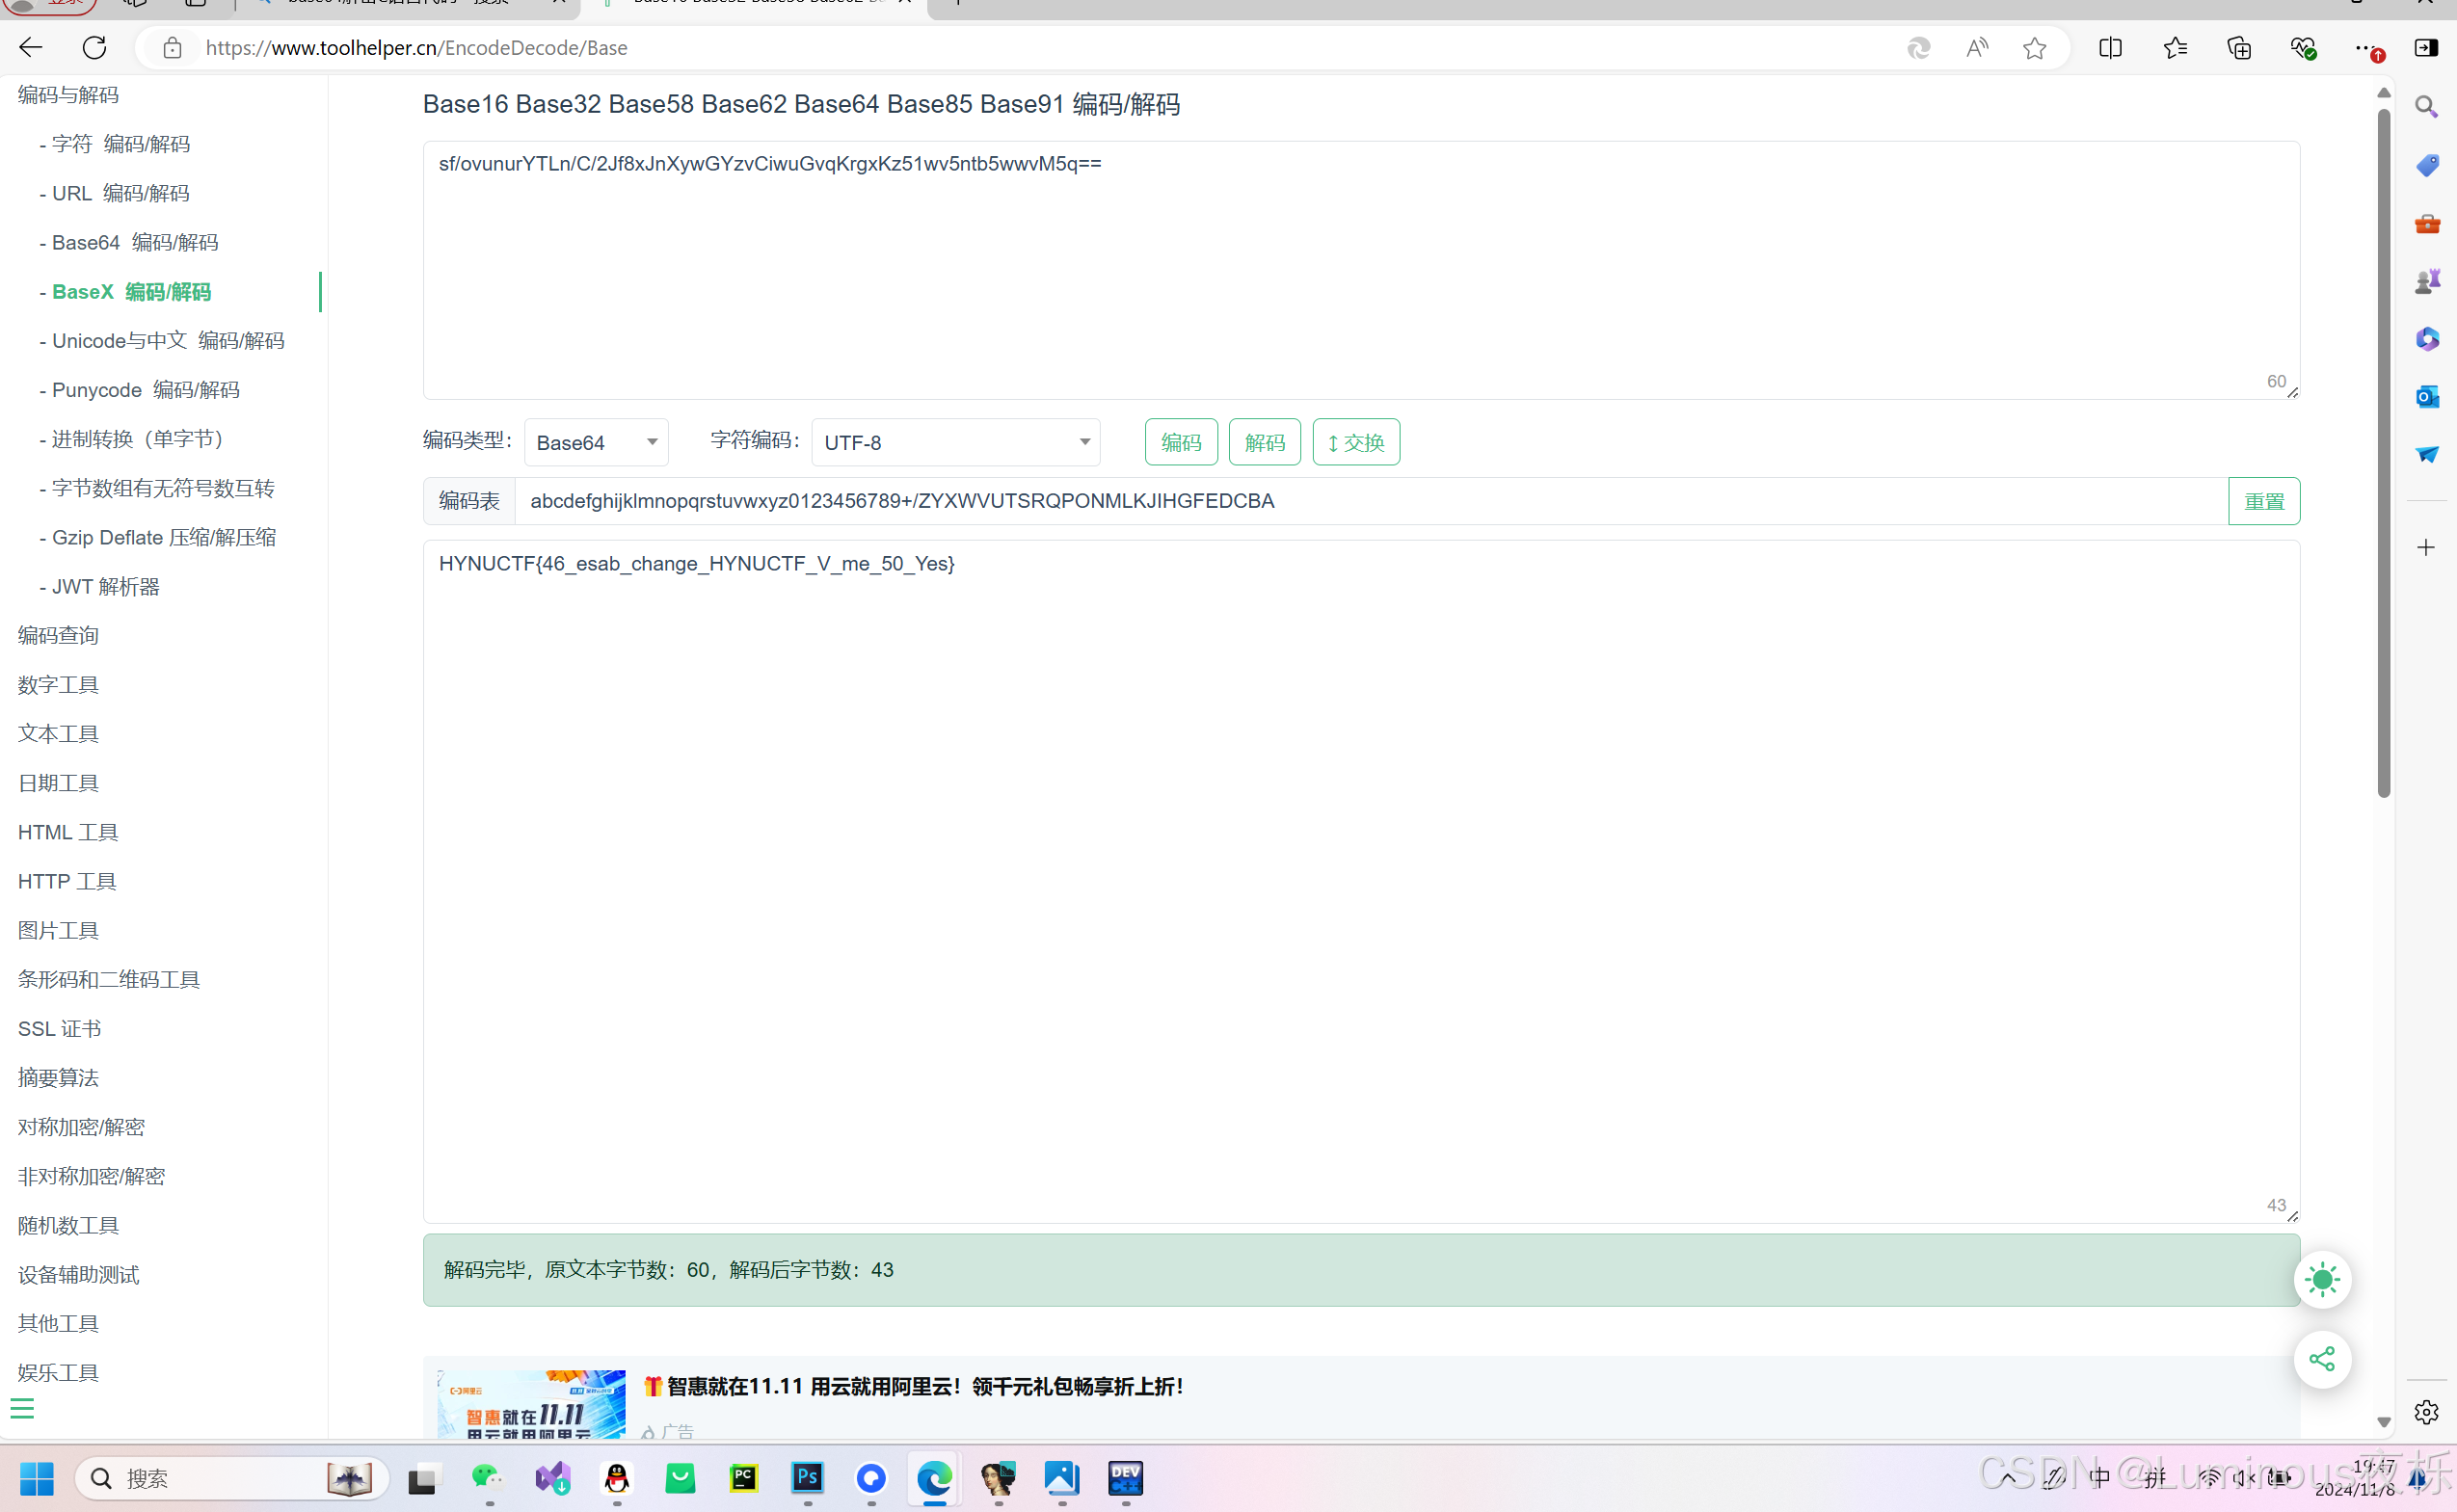Open Edge split screen icon

[x=2110, y=48]
